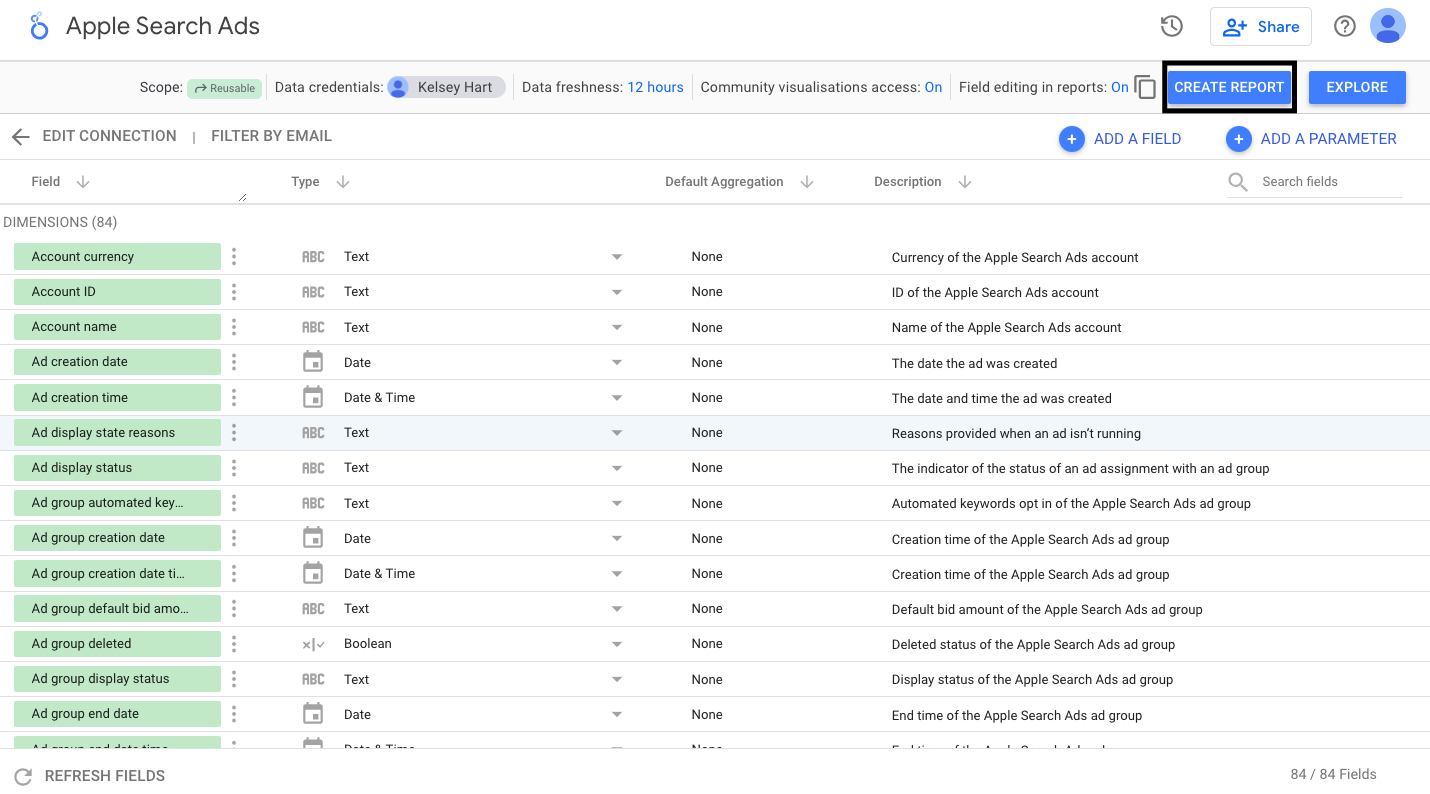The height and width of the screenshot is (794, 1430).
Task: Click the search magnifier icon
Action: click(x=1238, y=182)
